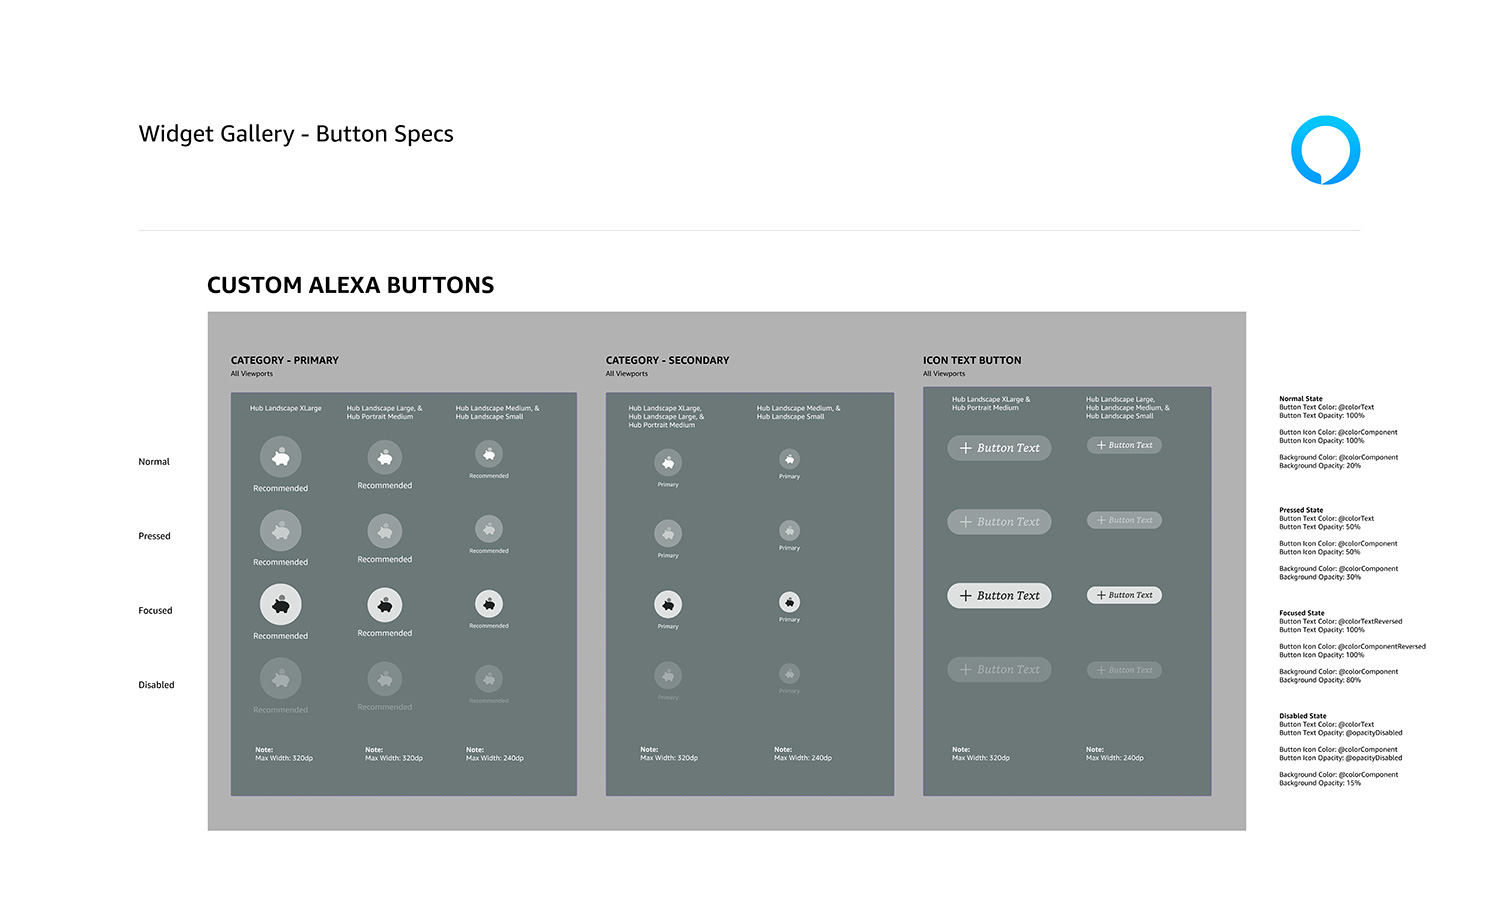Click the 'Widget Gallery - Button Specs' title
This screenshot has height=923, width=1500.
coord(296,134)
